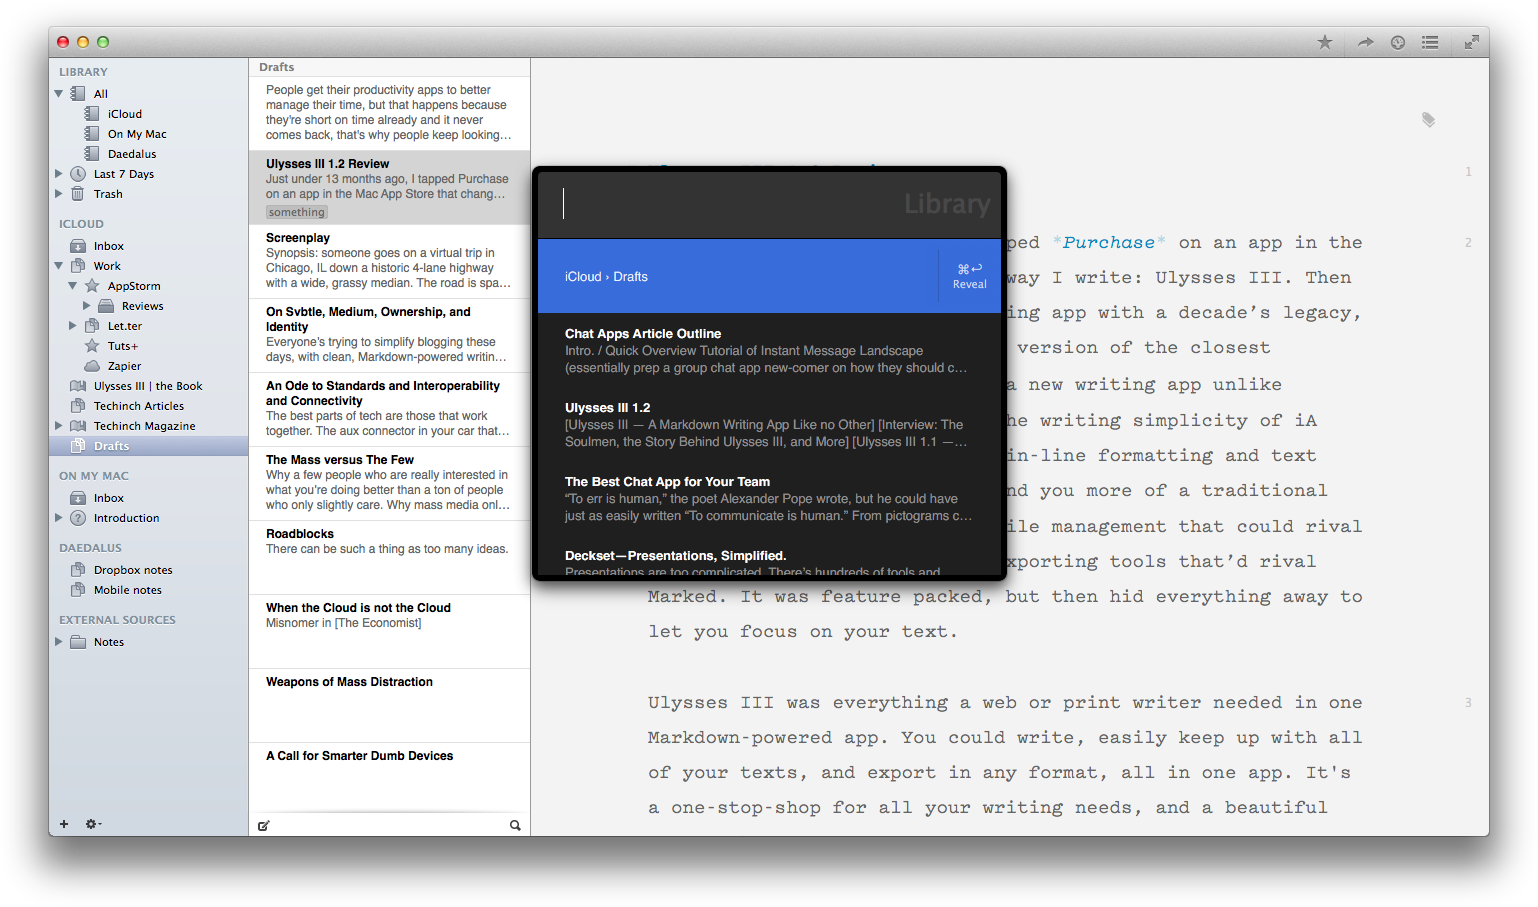Image resolution: width=1538 pixels, height=907 pixels.
Task: Open The Mass versus The Few sheet
Action: point(389,483)
